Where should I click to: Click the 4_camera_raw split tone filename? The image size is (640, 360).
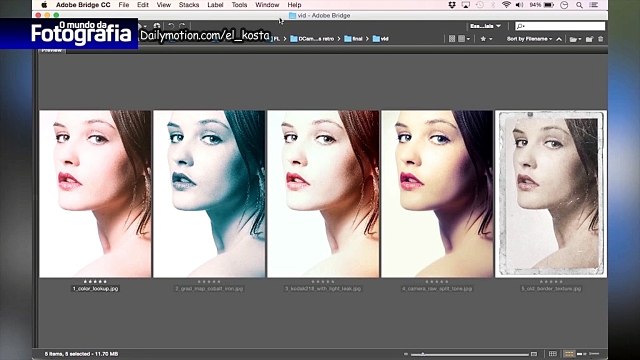coord(437,289)
